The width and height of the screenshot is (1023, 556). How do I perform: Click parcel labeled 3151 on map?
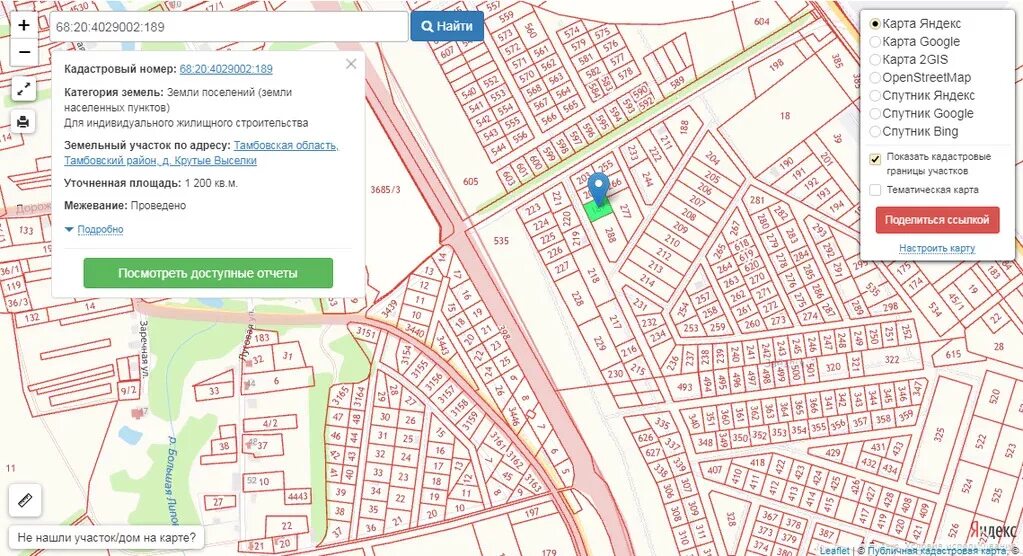[366, 333]
